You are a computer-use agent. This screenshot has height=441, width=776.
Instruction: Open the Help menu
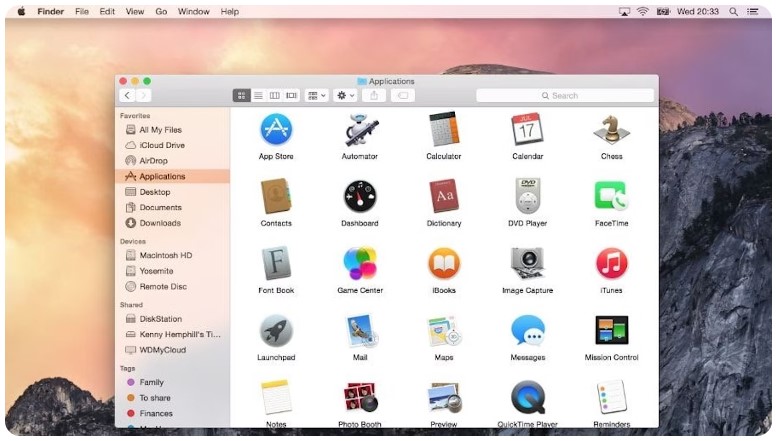click(x=230, y=11)
